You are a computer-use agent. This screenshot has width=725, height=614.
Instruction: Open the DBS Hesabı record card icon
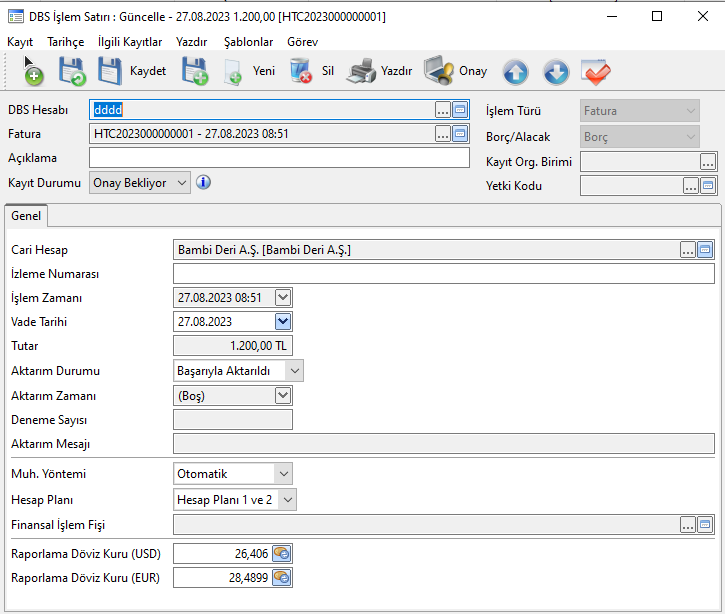coord(460,110)
